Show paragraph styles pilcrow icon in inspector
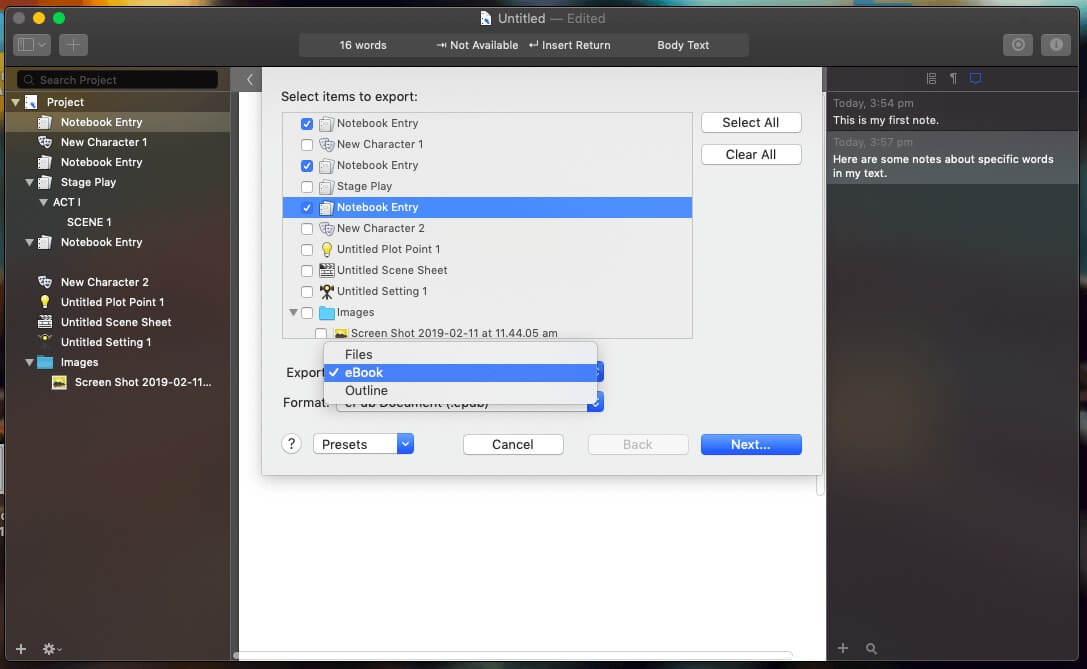Viewport: 1087px width, 669px height. 953,78
